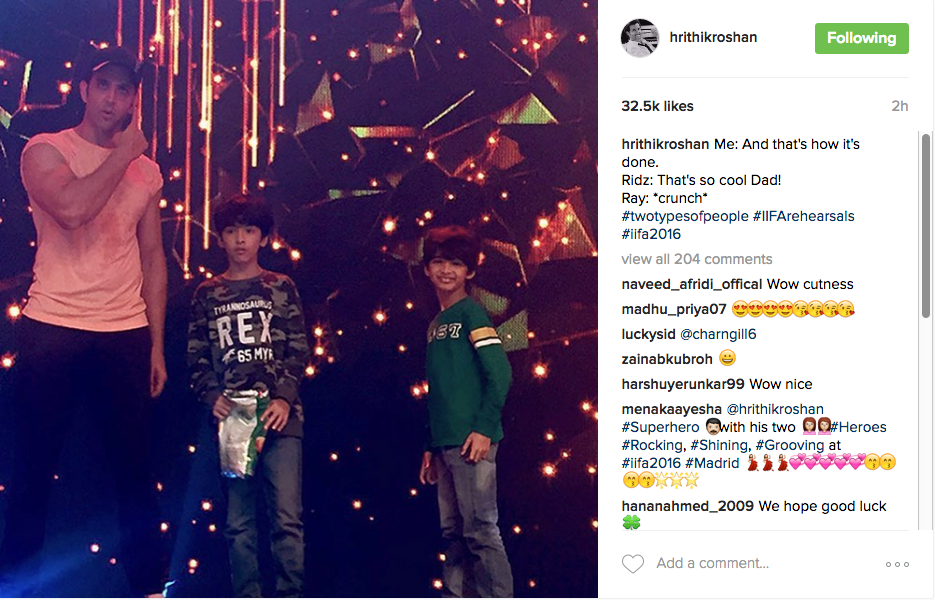935x600 pixels.
Task: Open zainabkubroh's profile
Action: 667,359
